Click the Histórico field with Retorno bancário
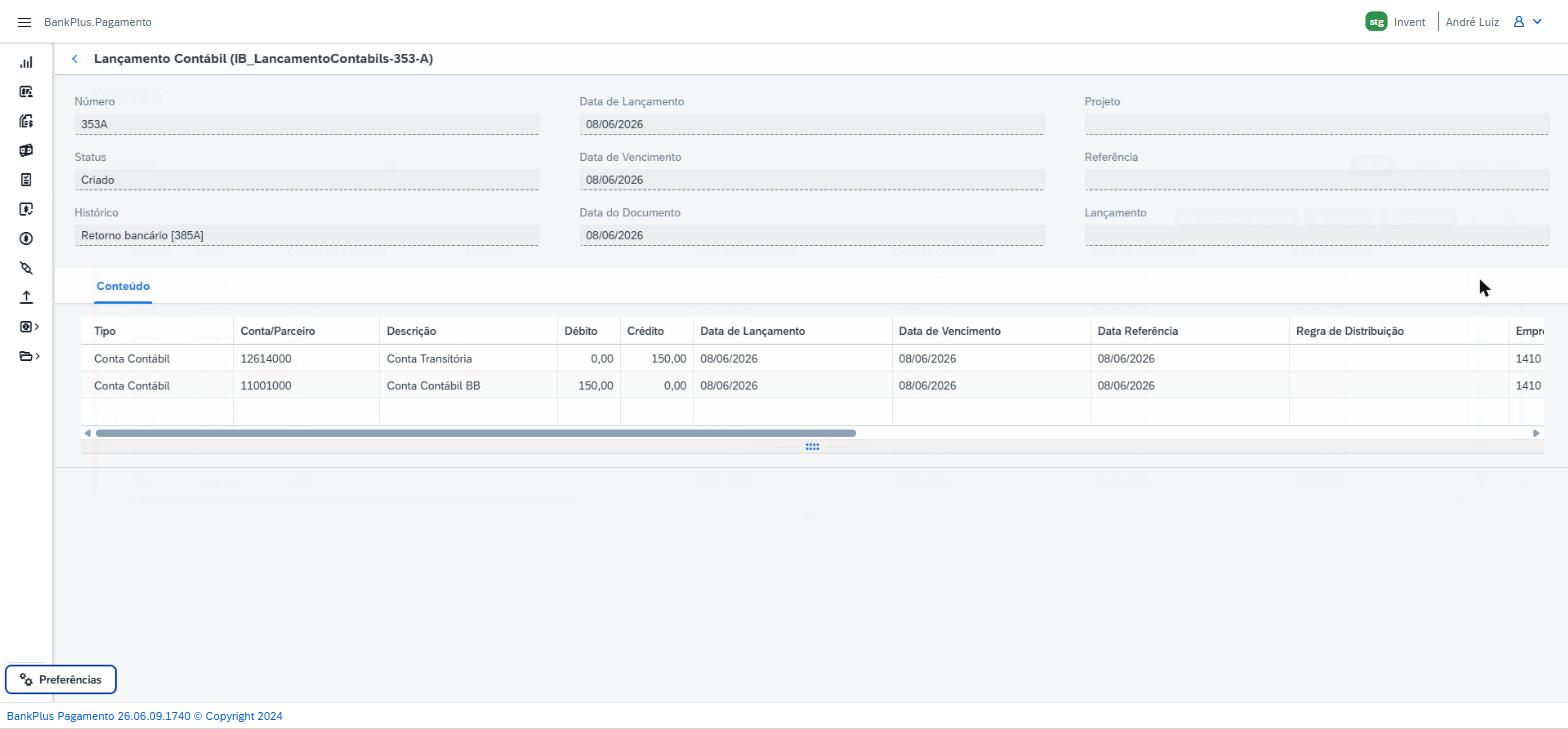1568x729 pixels. tap(307, 235)
